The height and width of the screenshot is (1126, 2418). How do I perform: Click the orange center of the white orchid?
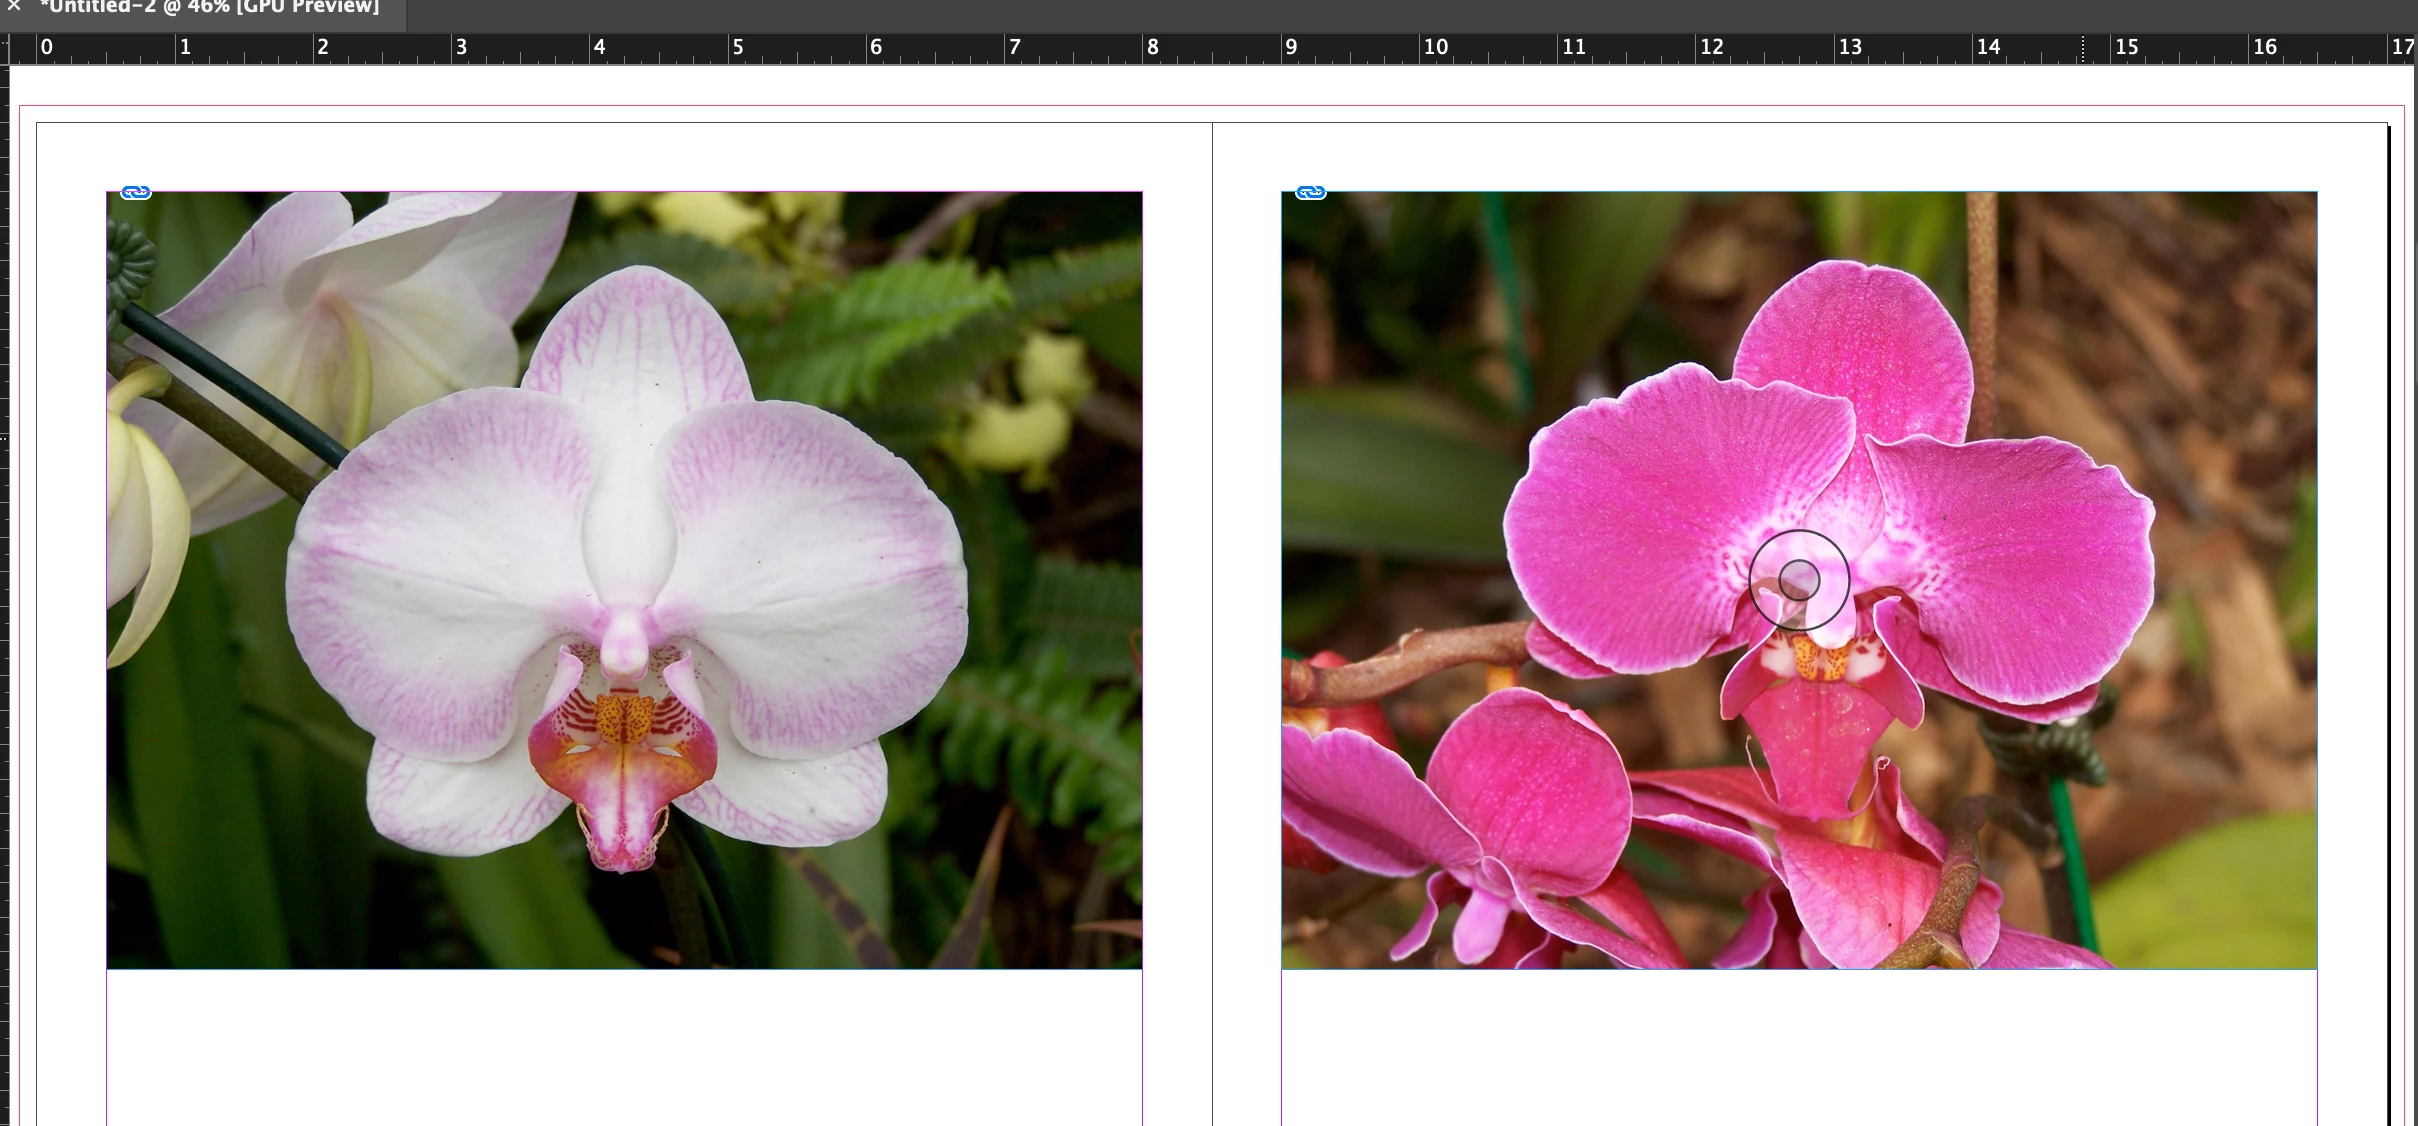point(625,718)
